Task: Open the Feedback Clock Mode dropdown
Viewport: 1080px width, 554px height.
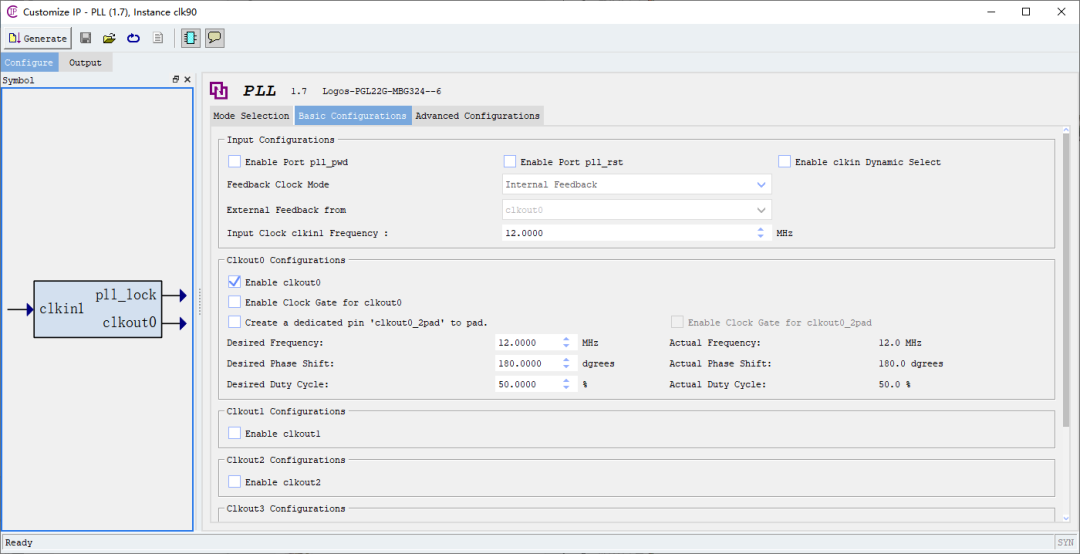Action: (636, 185)
